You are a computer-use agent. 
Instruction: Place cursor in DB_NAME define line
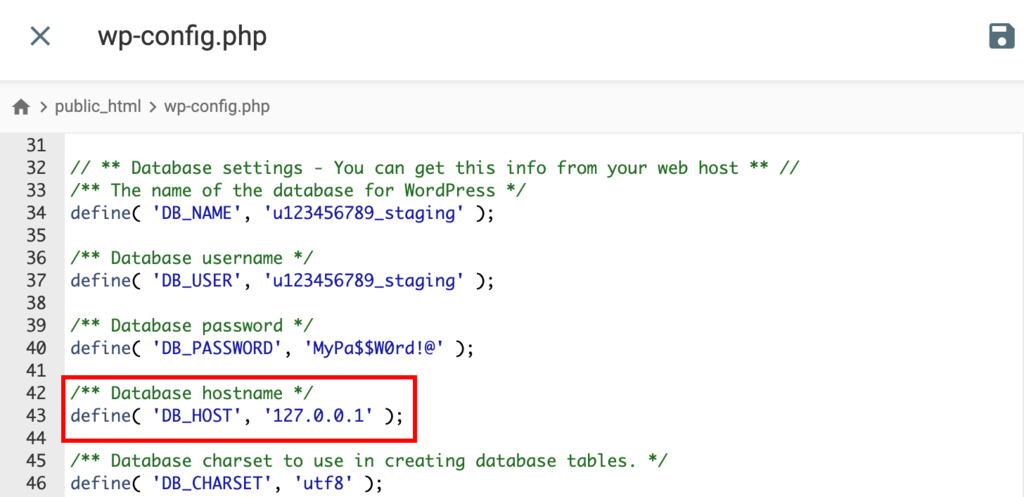282,212
